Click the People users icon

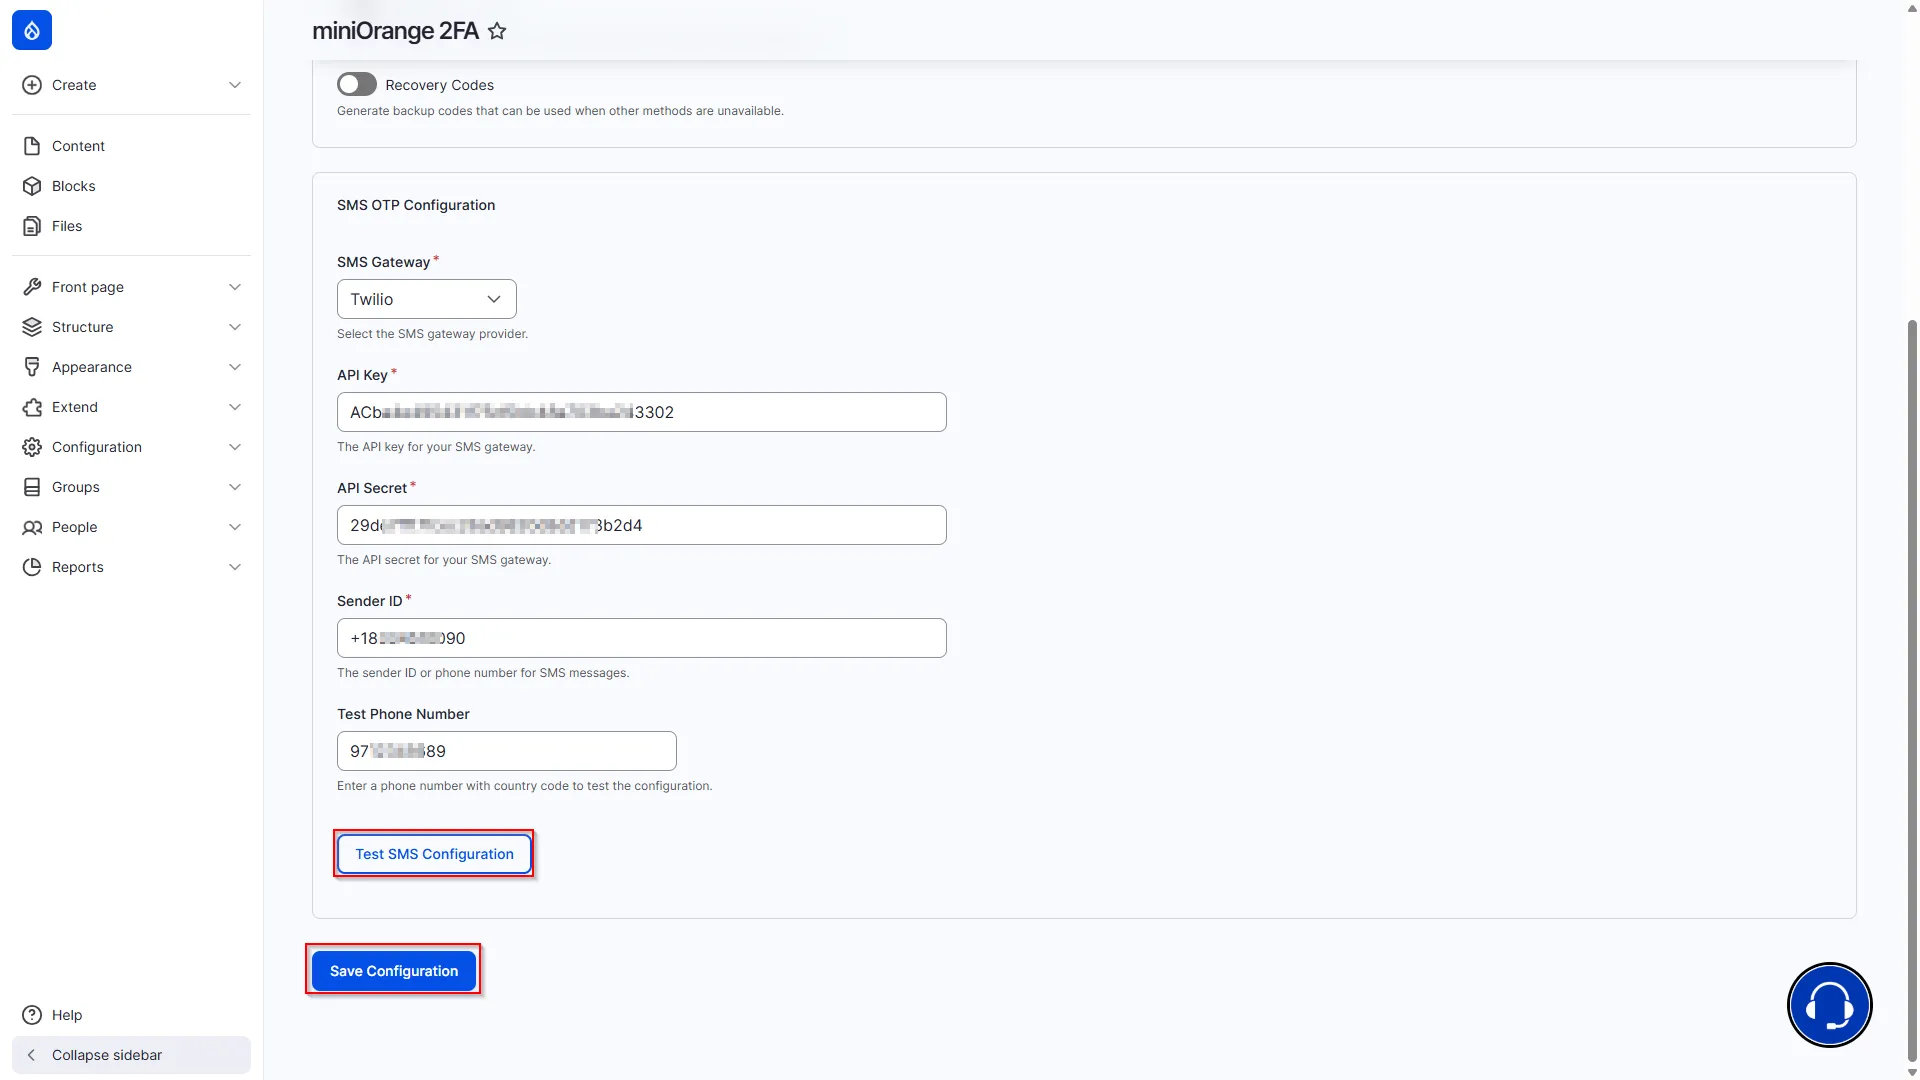(32, 527)
